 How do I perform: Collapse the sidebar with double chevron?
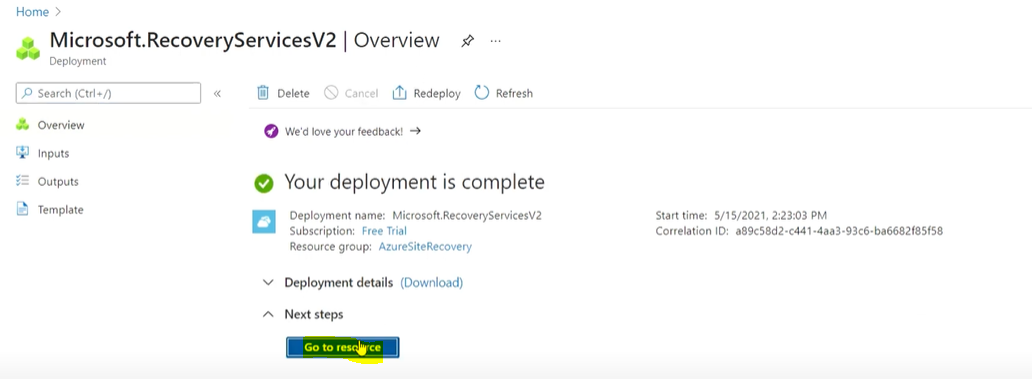tap(217, 93)
